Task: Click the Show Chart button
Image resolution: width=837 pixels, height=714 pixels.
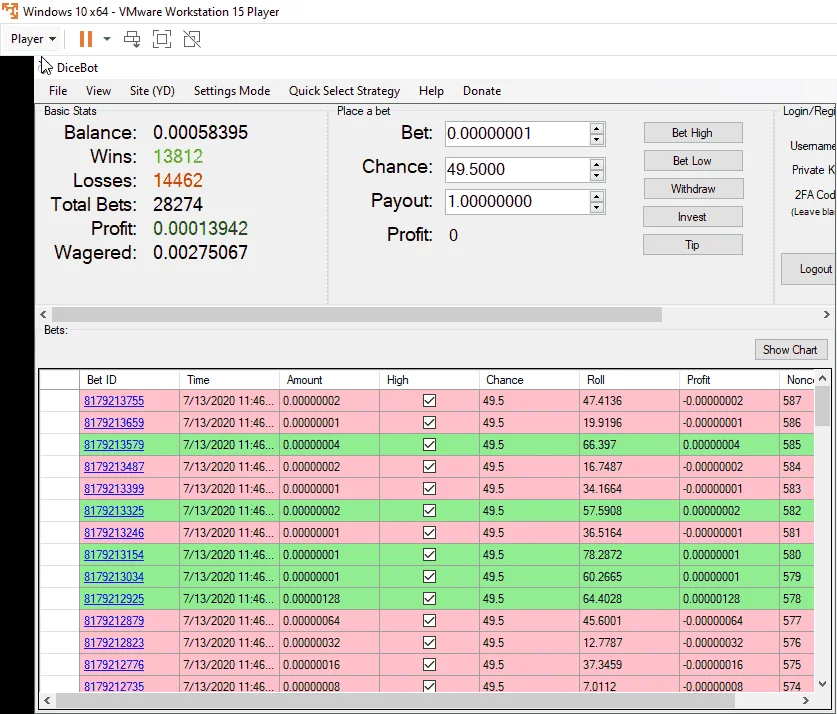Action: 791,350
